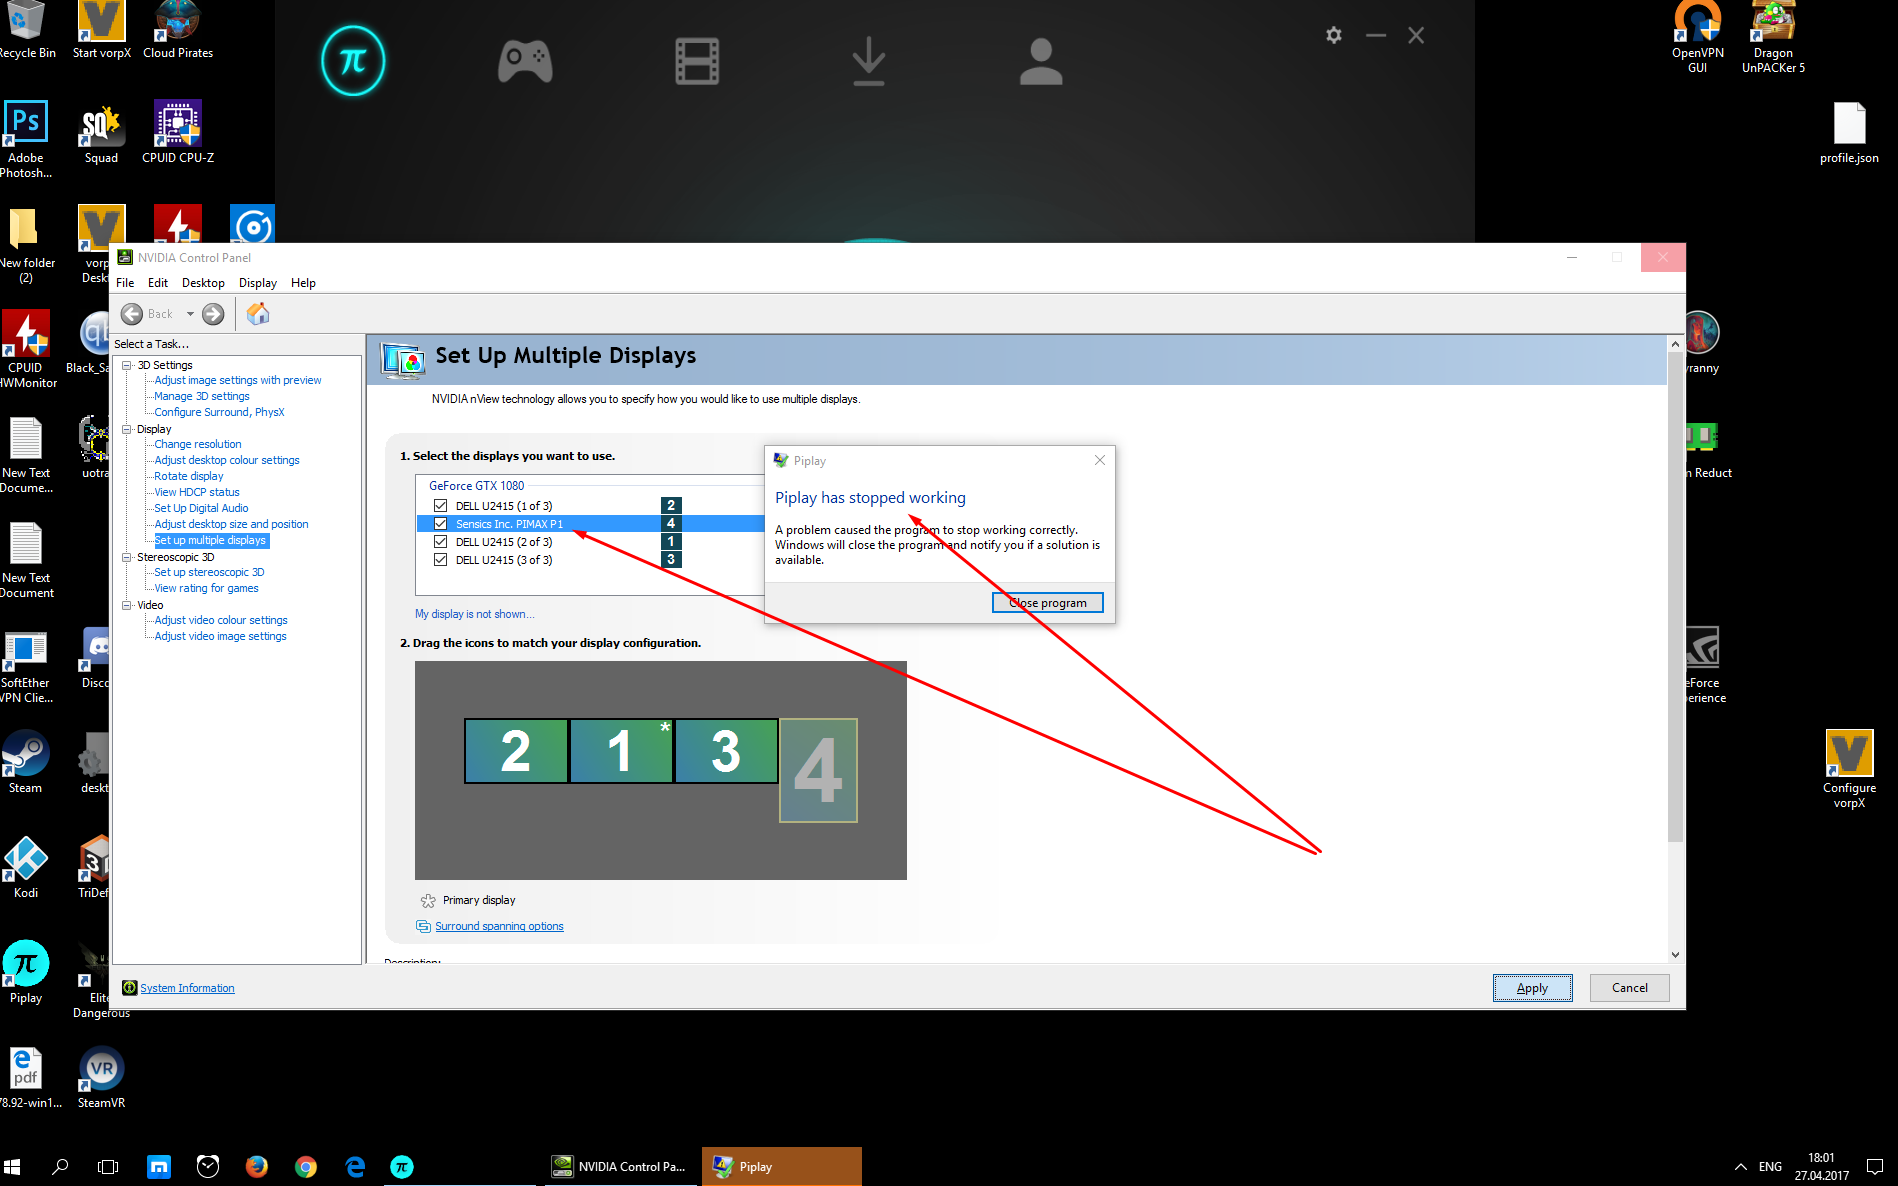1898x1186 pixels.
Task: Show hidden system tray icons
Action: click(1741, 1166)
